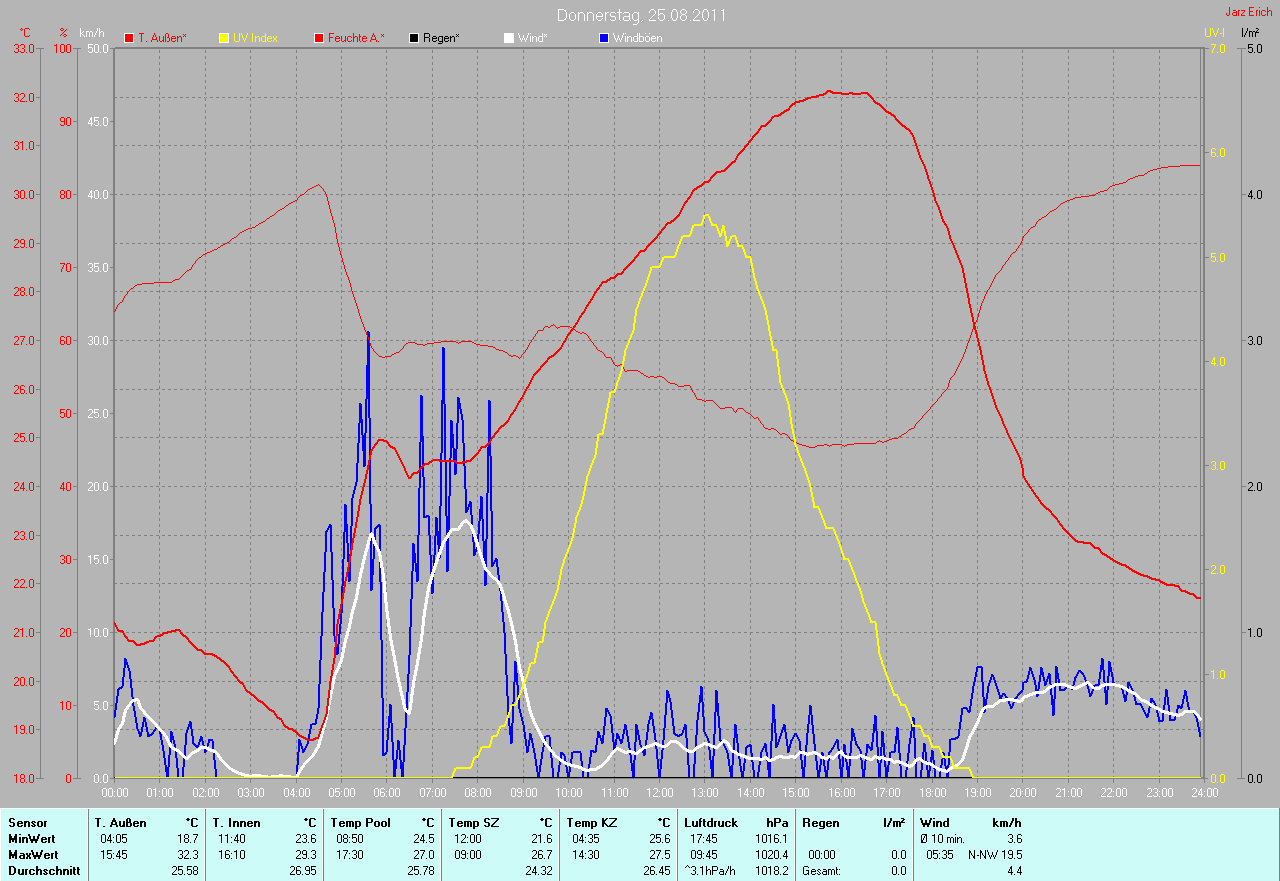Click the "N-NW 19.5" wind gust value
1280x881 pixels.
click(995, 855)
